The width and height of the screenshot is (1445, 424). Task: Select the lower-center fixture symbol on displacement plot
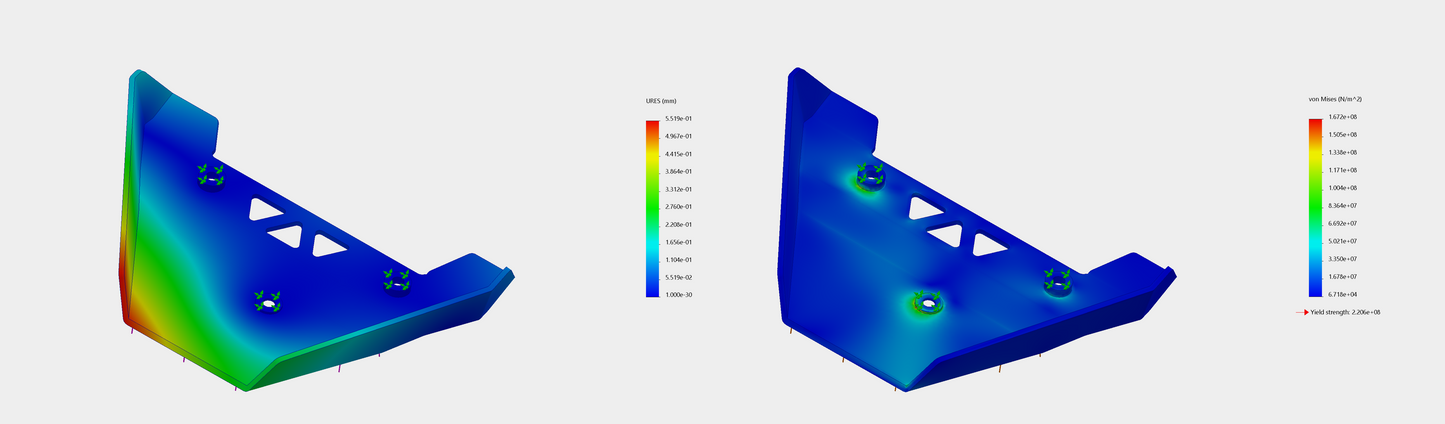267,300
